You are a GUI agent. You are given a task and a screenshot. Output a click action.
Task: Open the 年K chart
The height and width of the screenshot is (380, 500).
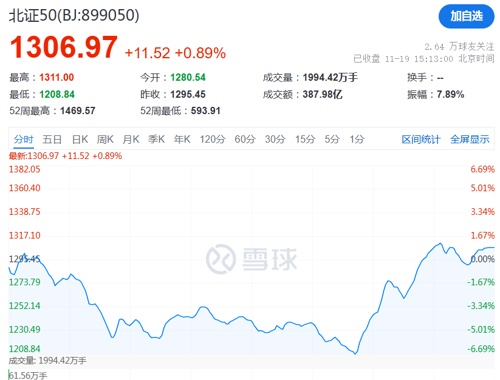(x=182, y=139)
